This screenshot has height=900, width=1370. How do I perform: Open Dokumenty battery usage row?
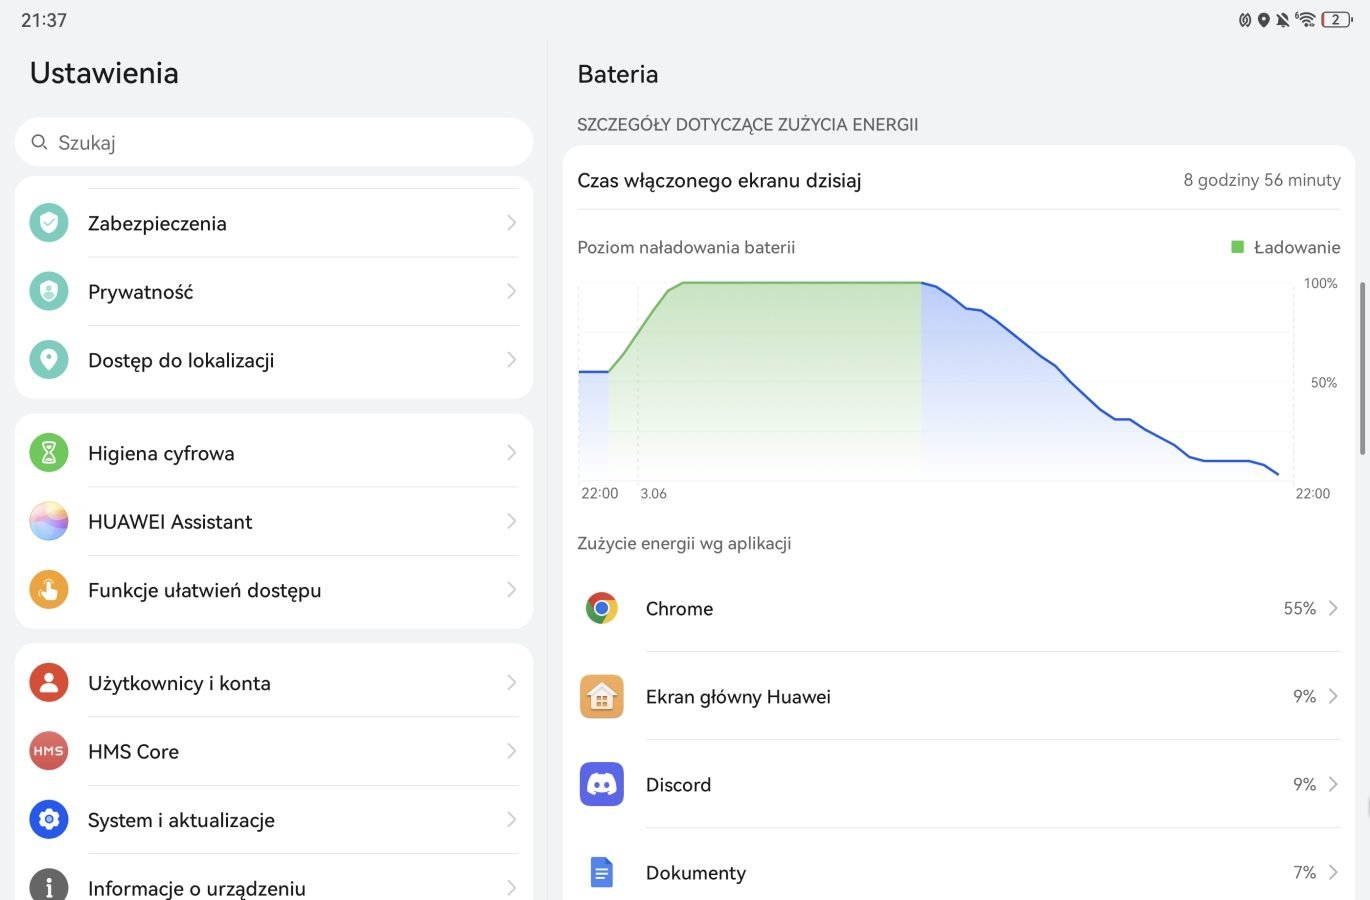(959, 865)
